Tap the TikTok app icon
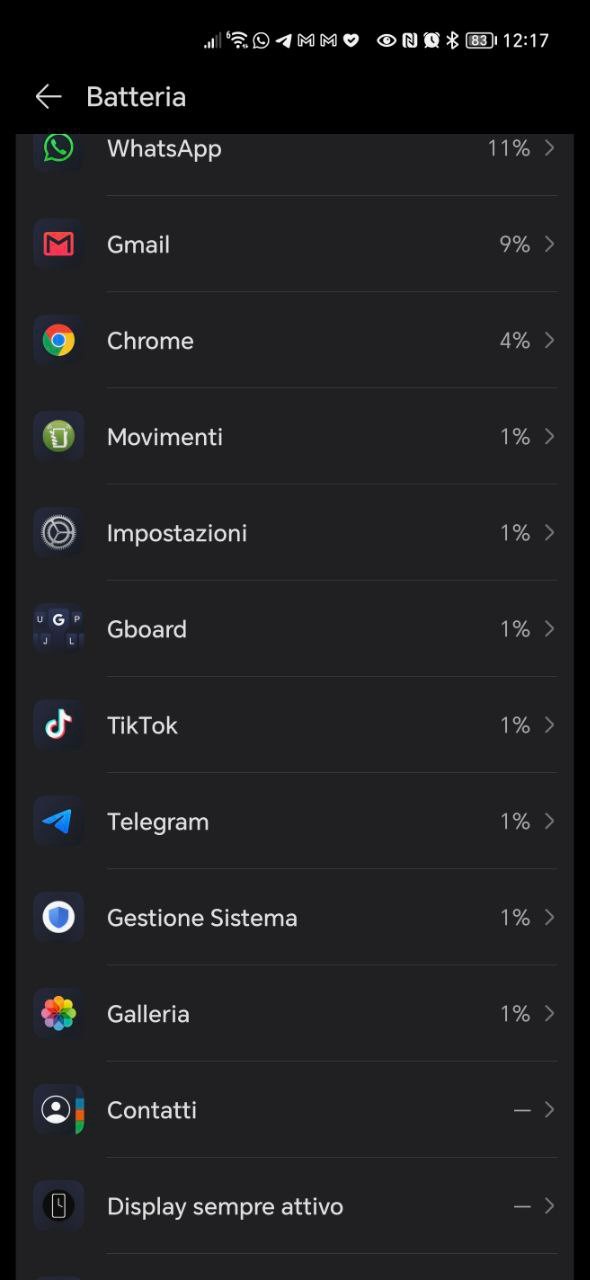Image resolution: width=590 pixels, height=1280 pixels. (58, 725)
